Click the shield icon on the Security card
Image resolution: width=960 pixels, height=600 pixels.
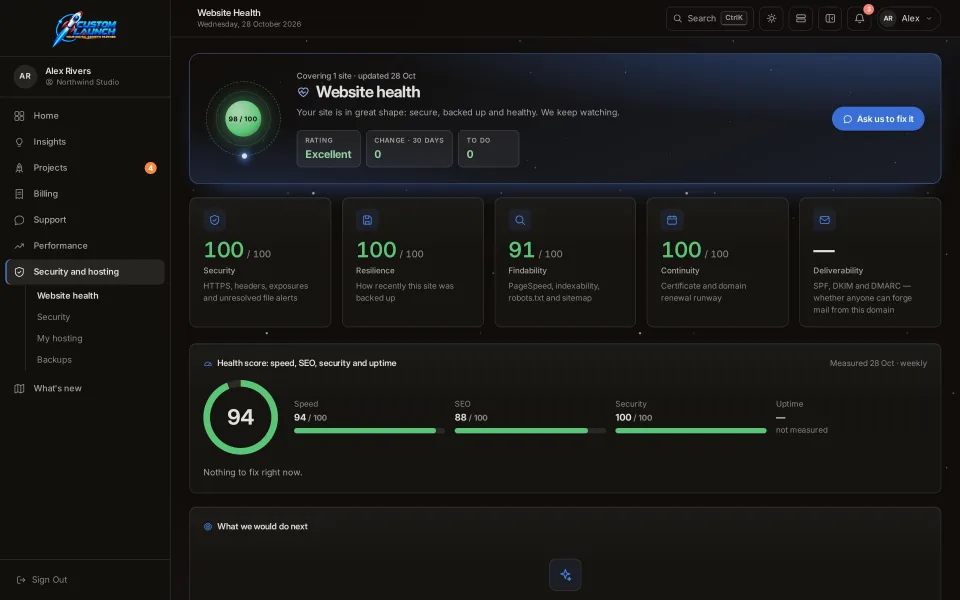pyautogui.click(x=214, y=220)
